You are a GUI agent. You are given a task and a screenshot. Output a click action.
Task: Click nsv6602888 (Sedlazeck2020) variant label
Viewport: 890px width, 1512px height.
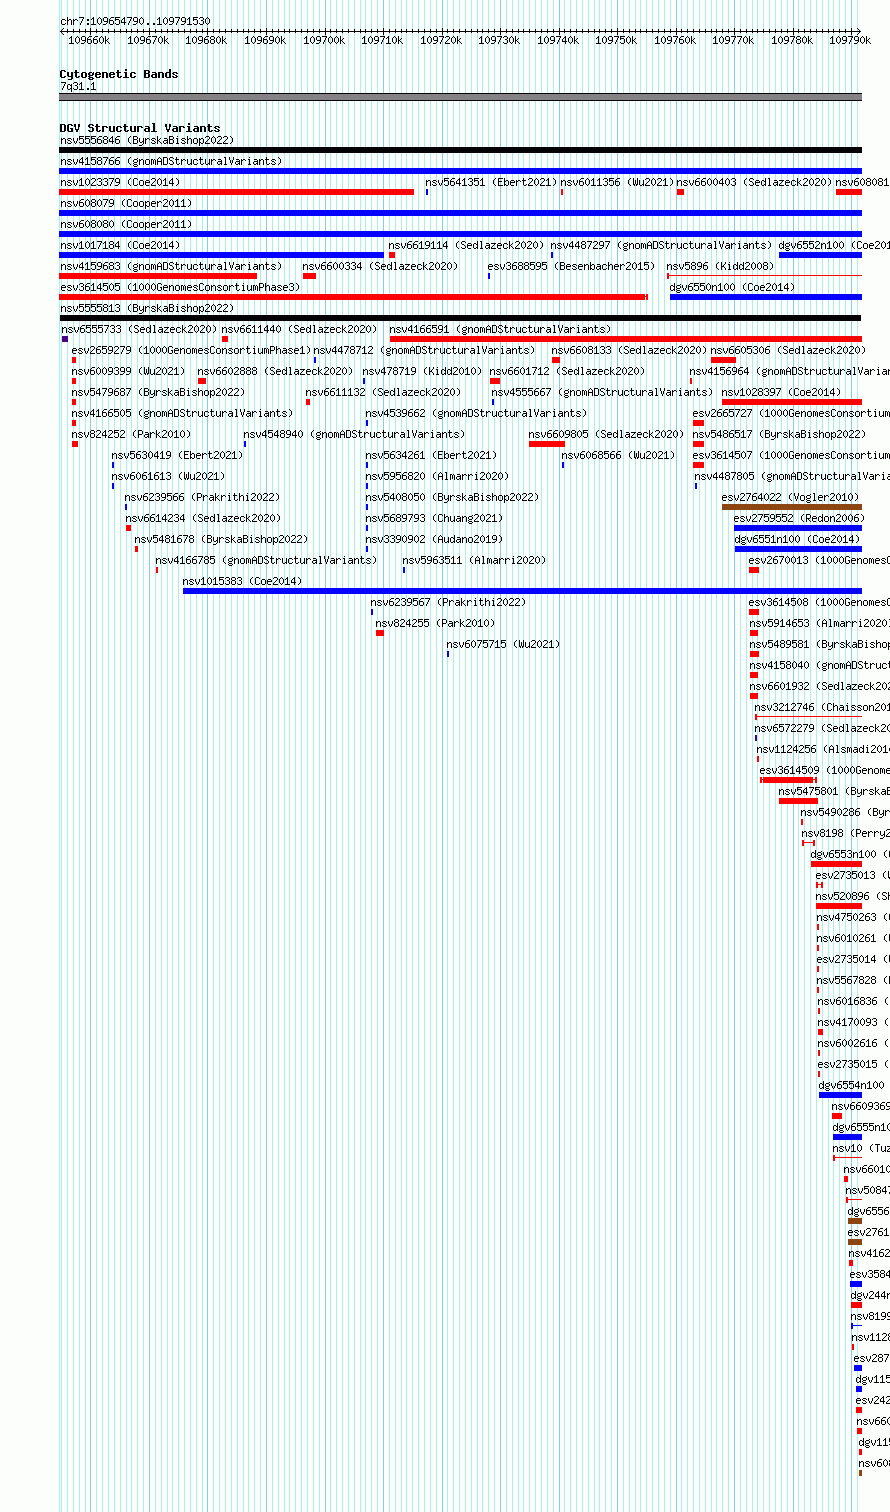tap(275, 371)
